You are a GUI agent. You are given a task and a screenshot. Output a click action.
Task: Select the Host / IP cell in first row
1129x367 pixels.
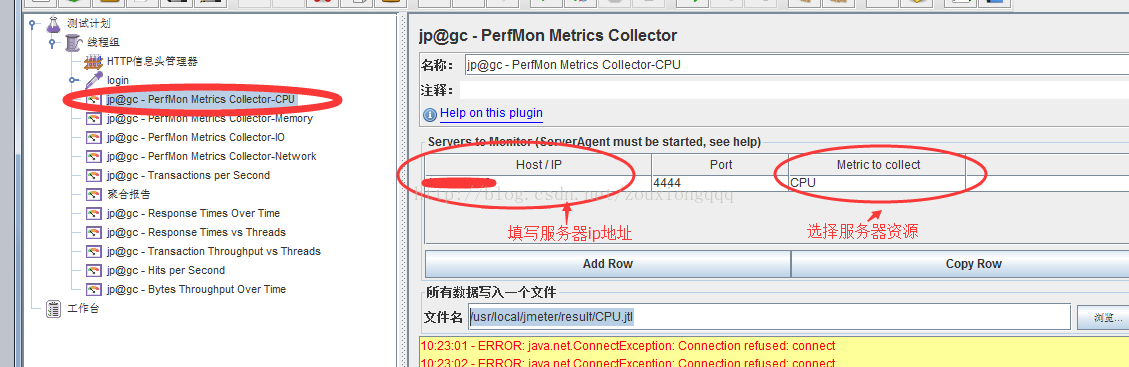click(538, 184)
